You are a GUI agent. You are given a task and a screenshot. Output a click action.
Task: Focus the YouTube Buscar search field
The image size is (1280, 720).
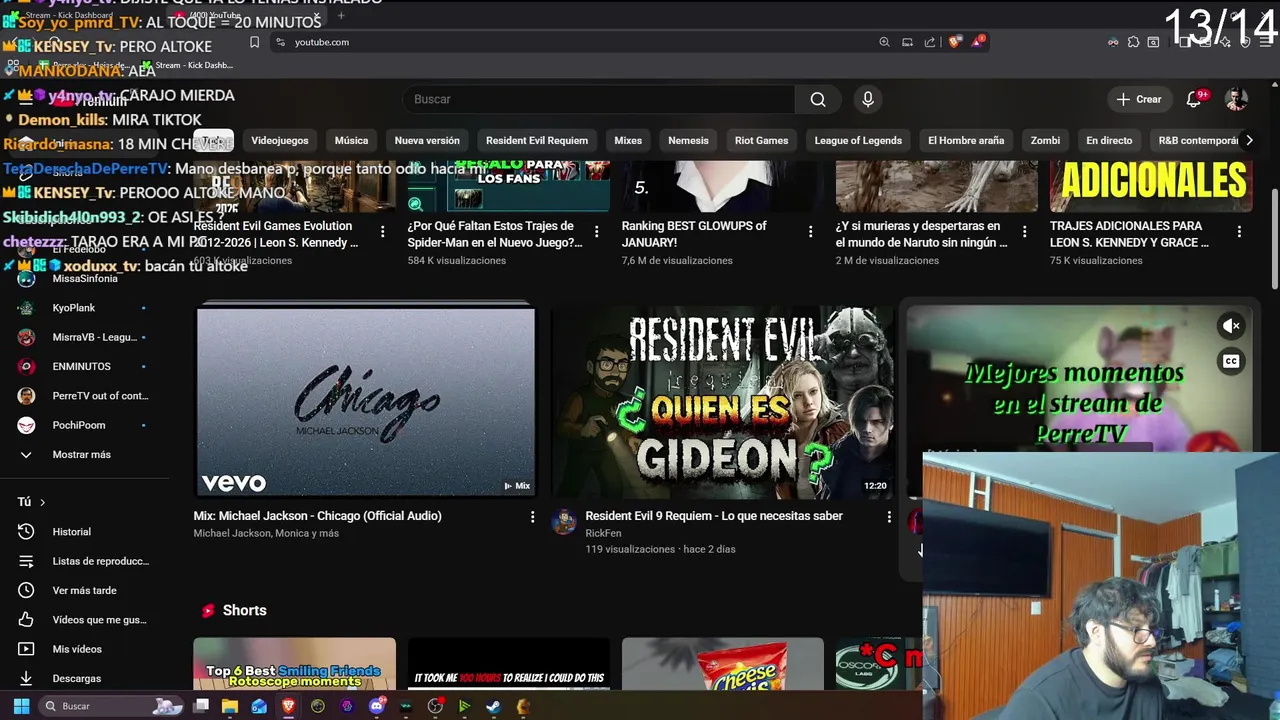point(598,99)
